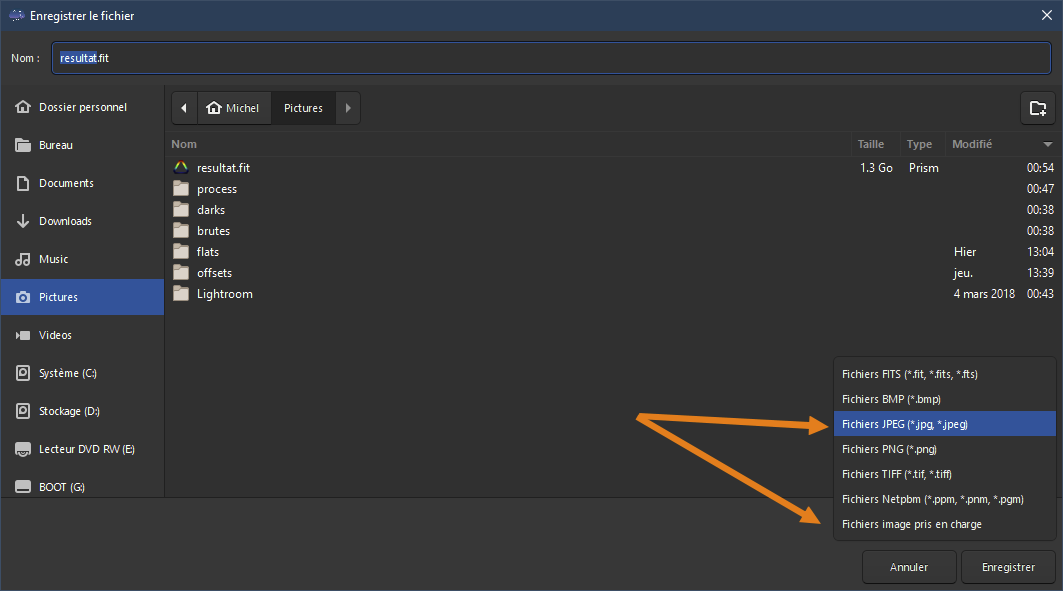Click the Prism type cell
1063x591 pixels.
coord(923,167)
